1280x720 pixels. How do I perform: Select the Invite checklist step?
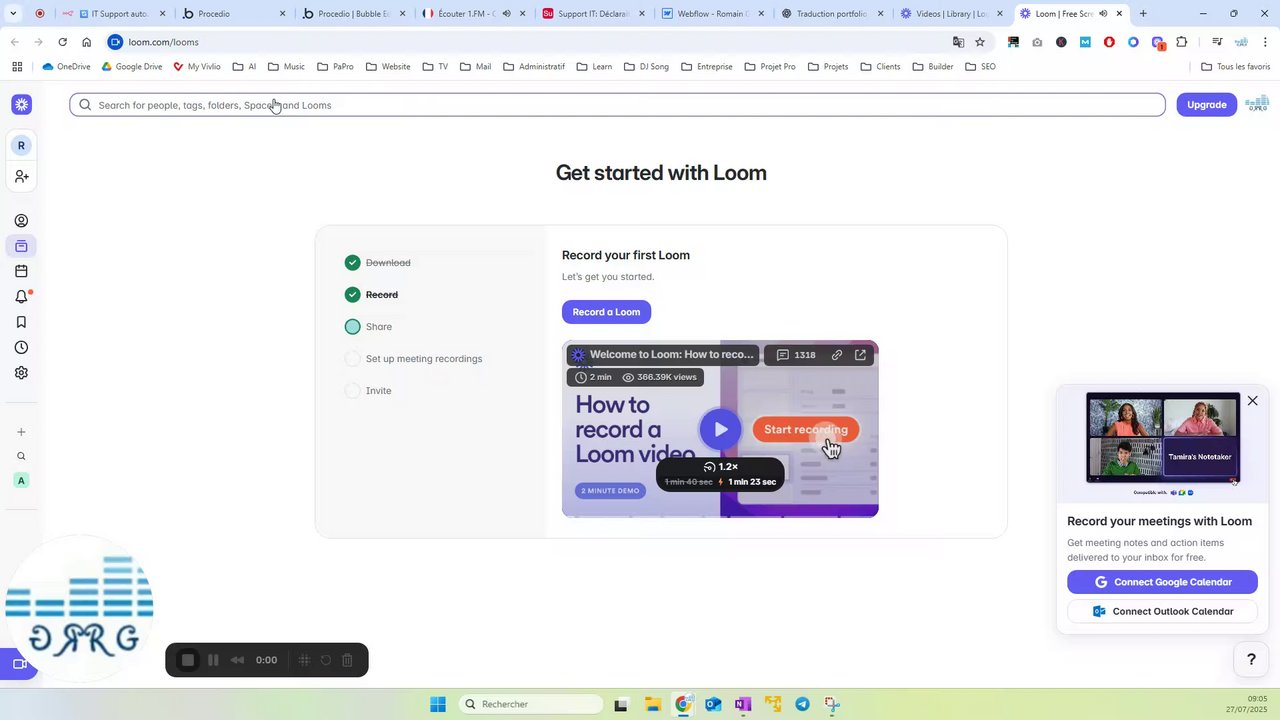tap(368, 391)
